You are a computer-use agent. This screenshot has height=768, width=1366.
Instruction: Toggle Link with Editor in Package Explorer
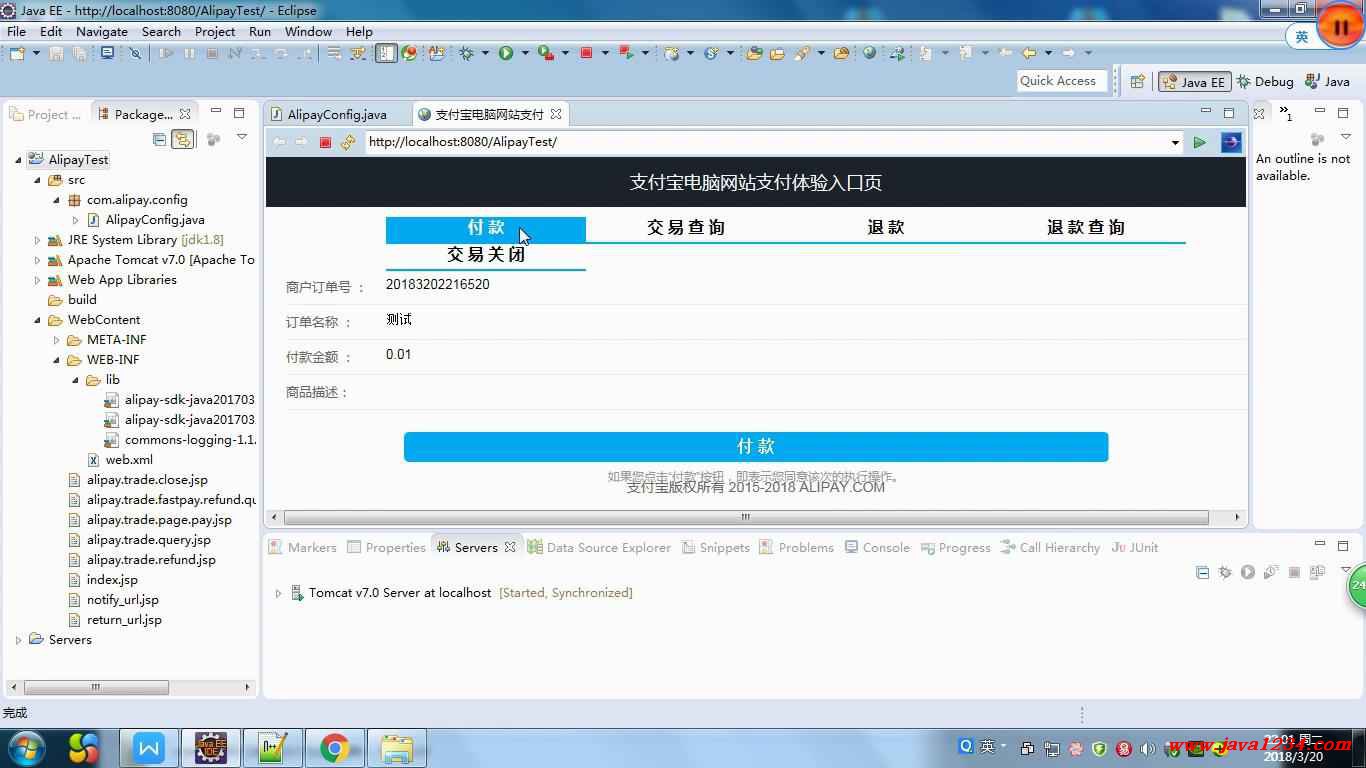click(182, 139)
